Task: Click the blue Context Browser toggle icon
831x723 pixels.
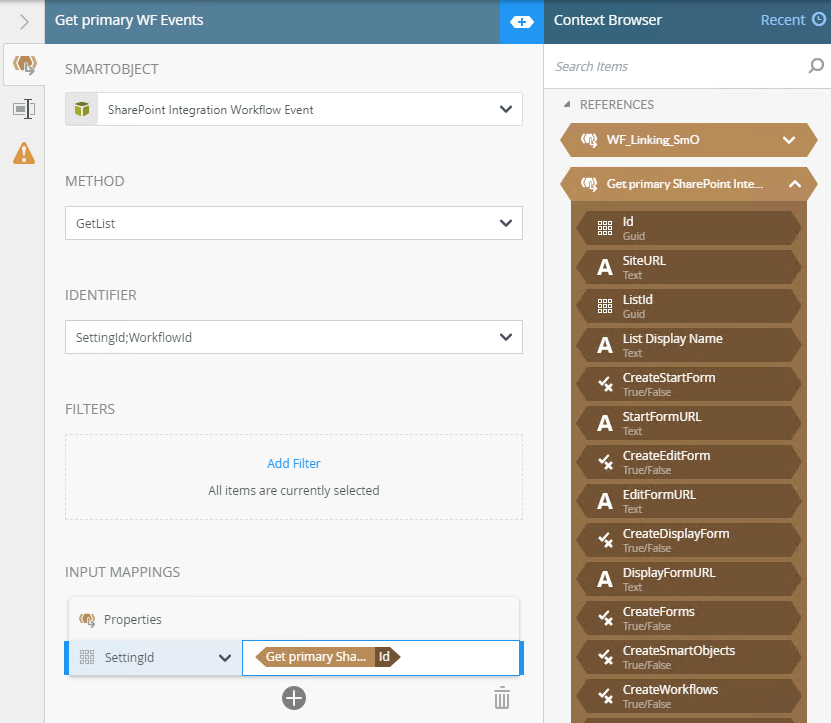Action: (x=521, y=22)
